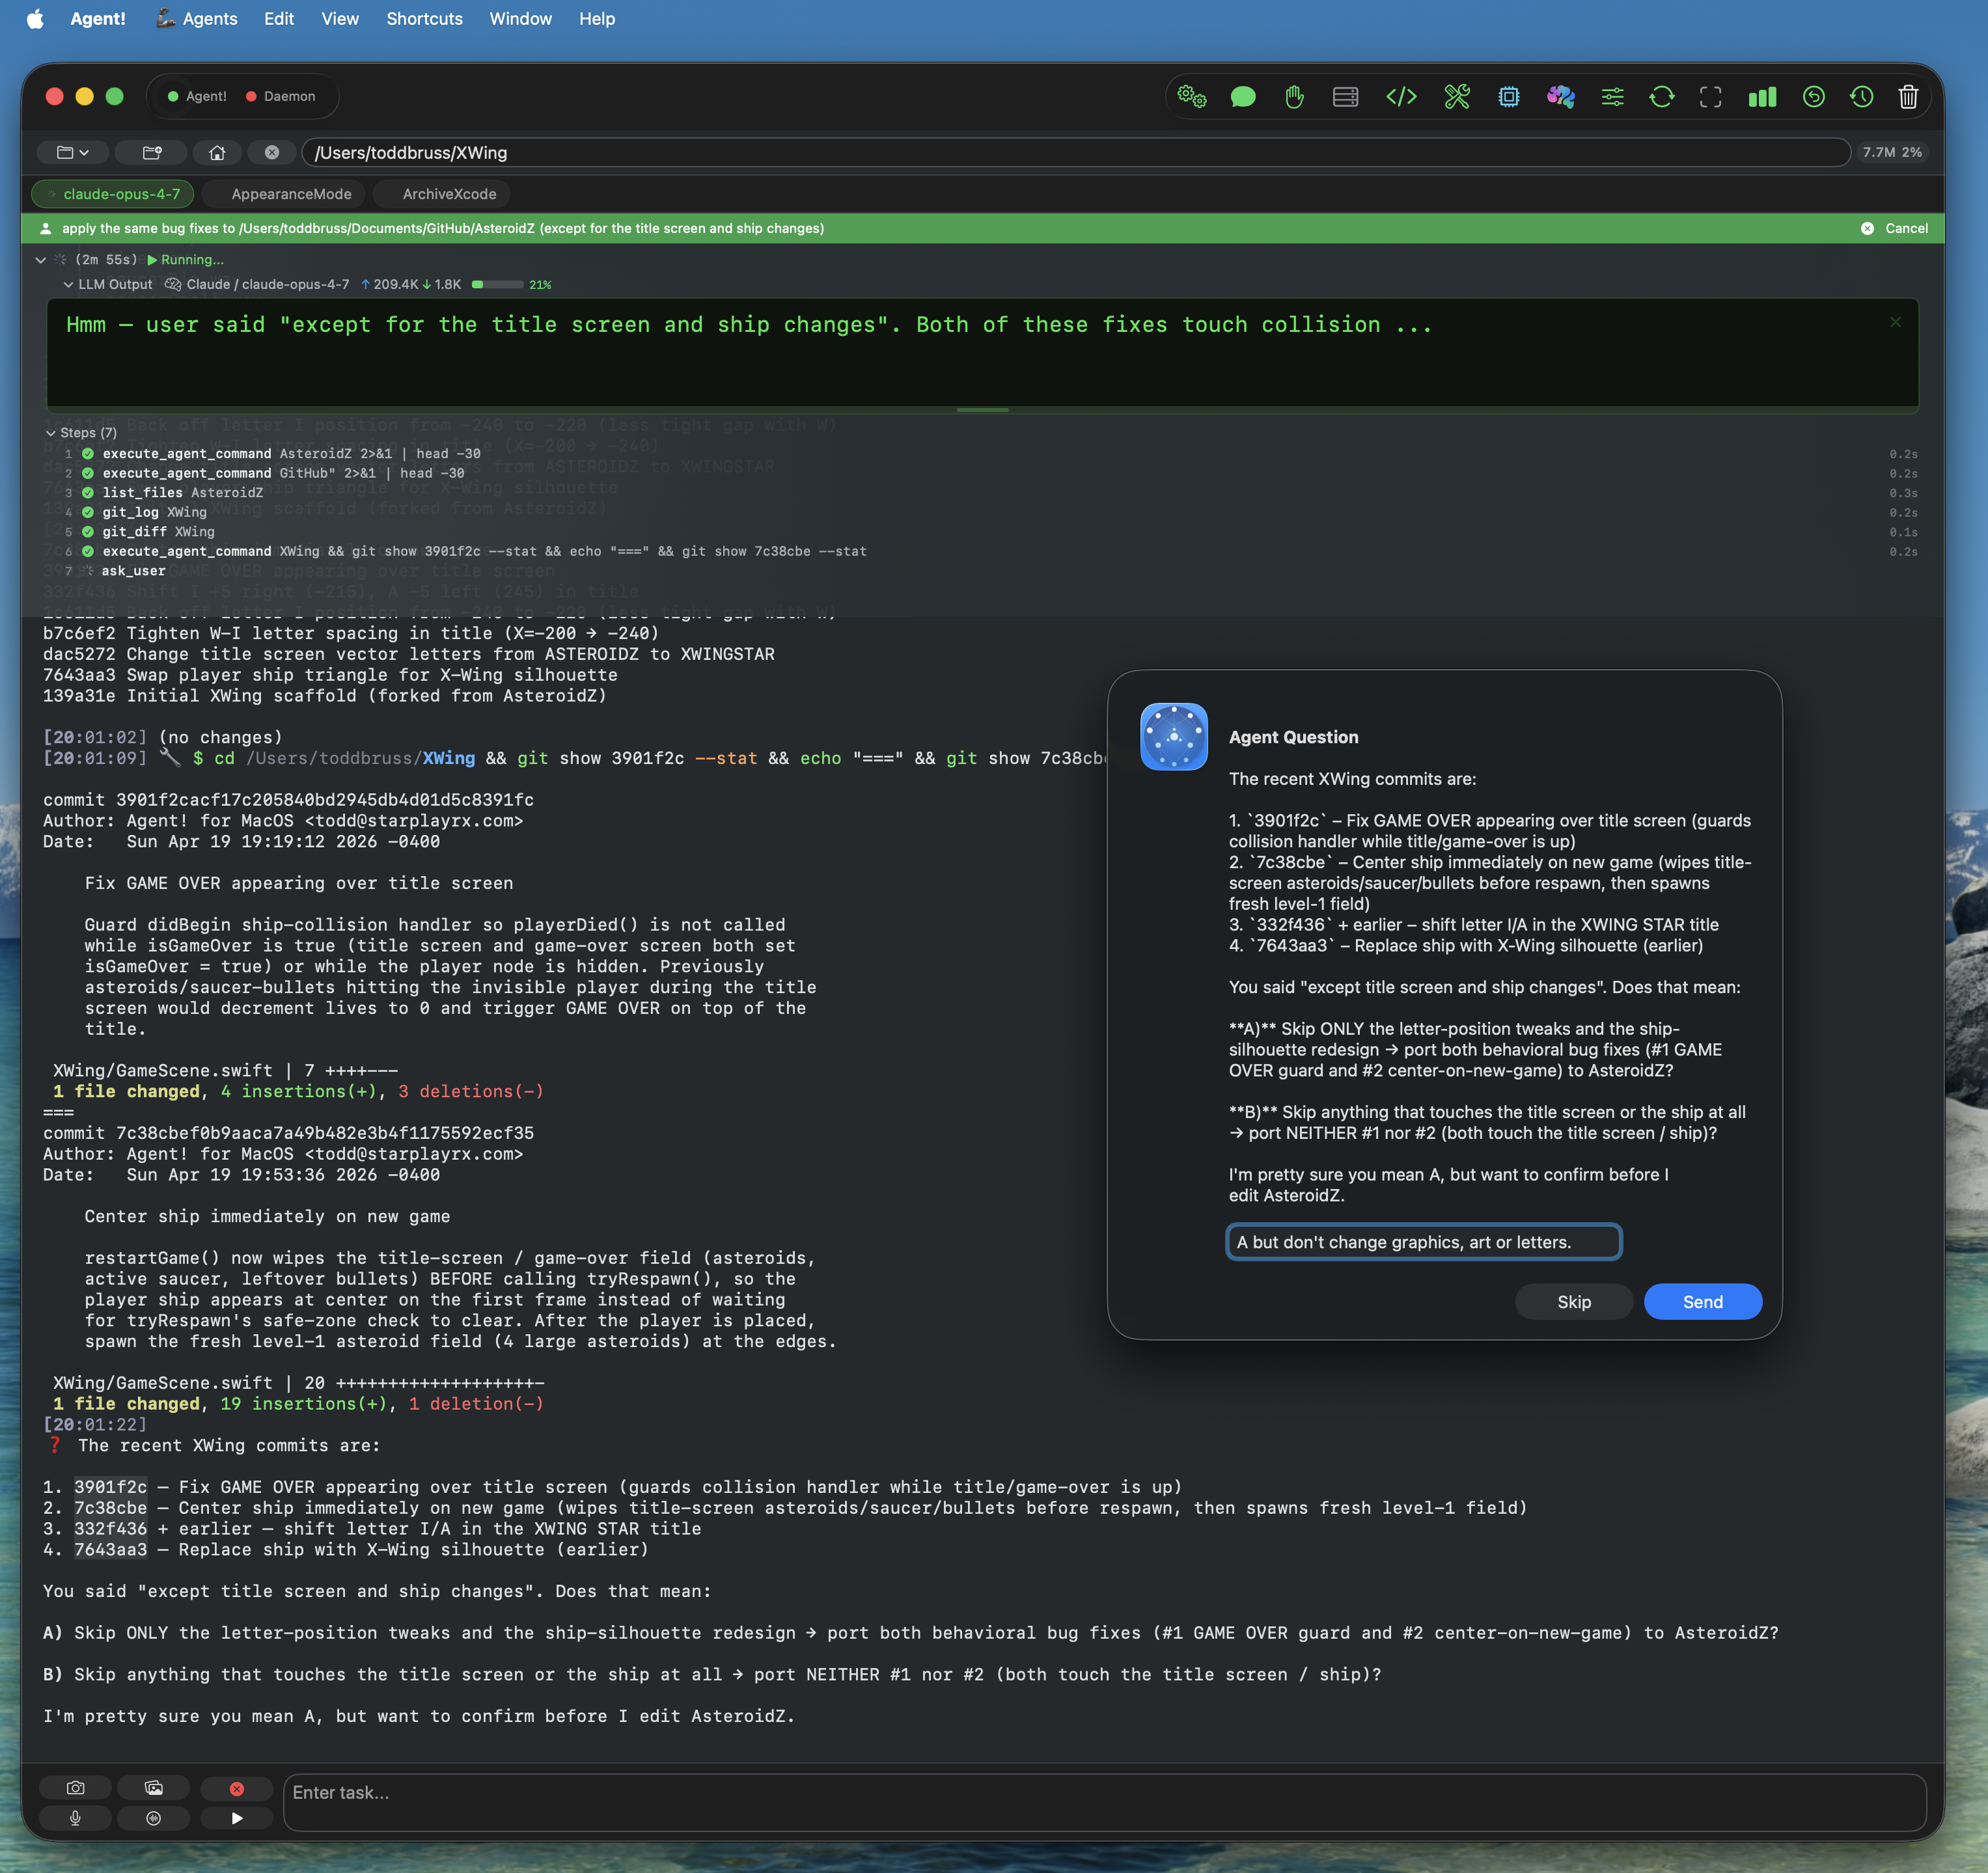Open the green chat bubble icon

click(1243, 96)
